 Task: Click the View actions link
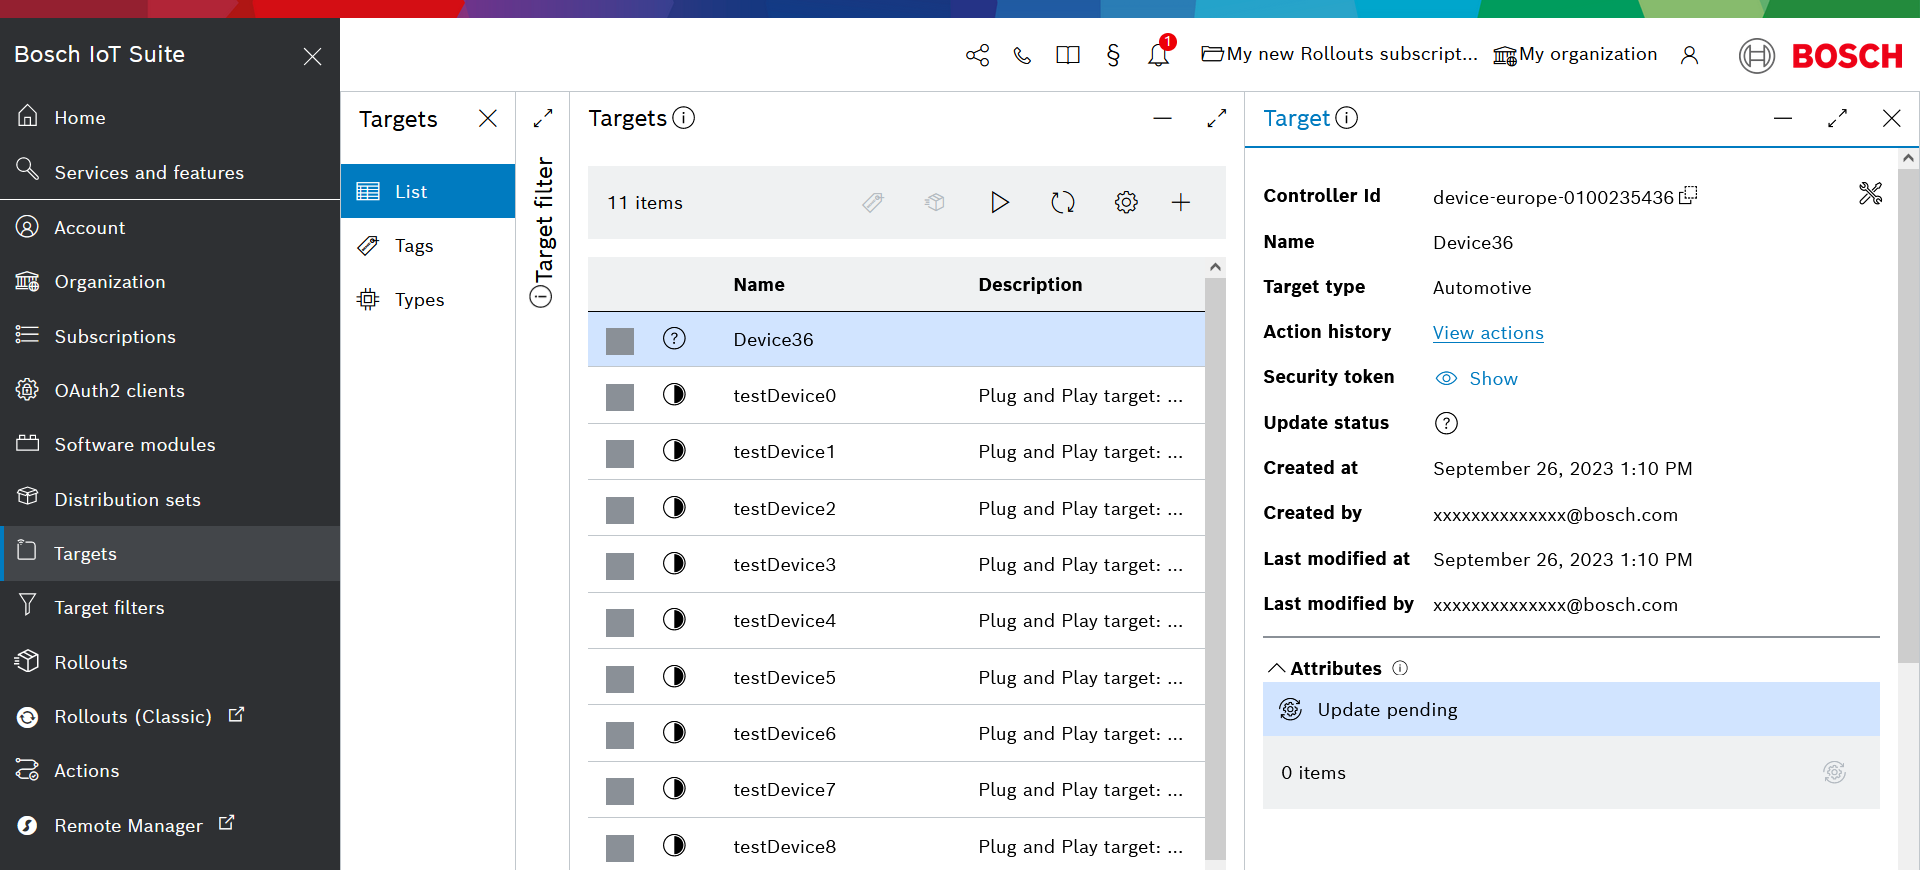pyautogui.click(x=1487, y=333)
